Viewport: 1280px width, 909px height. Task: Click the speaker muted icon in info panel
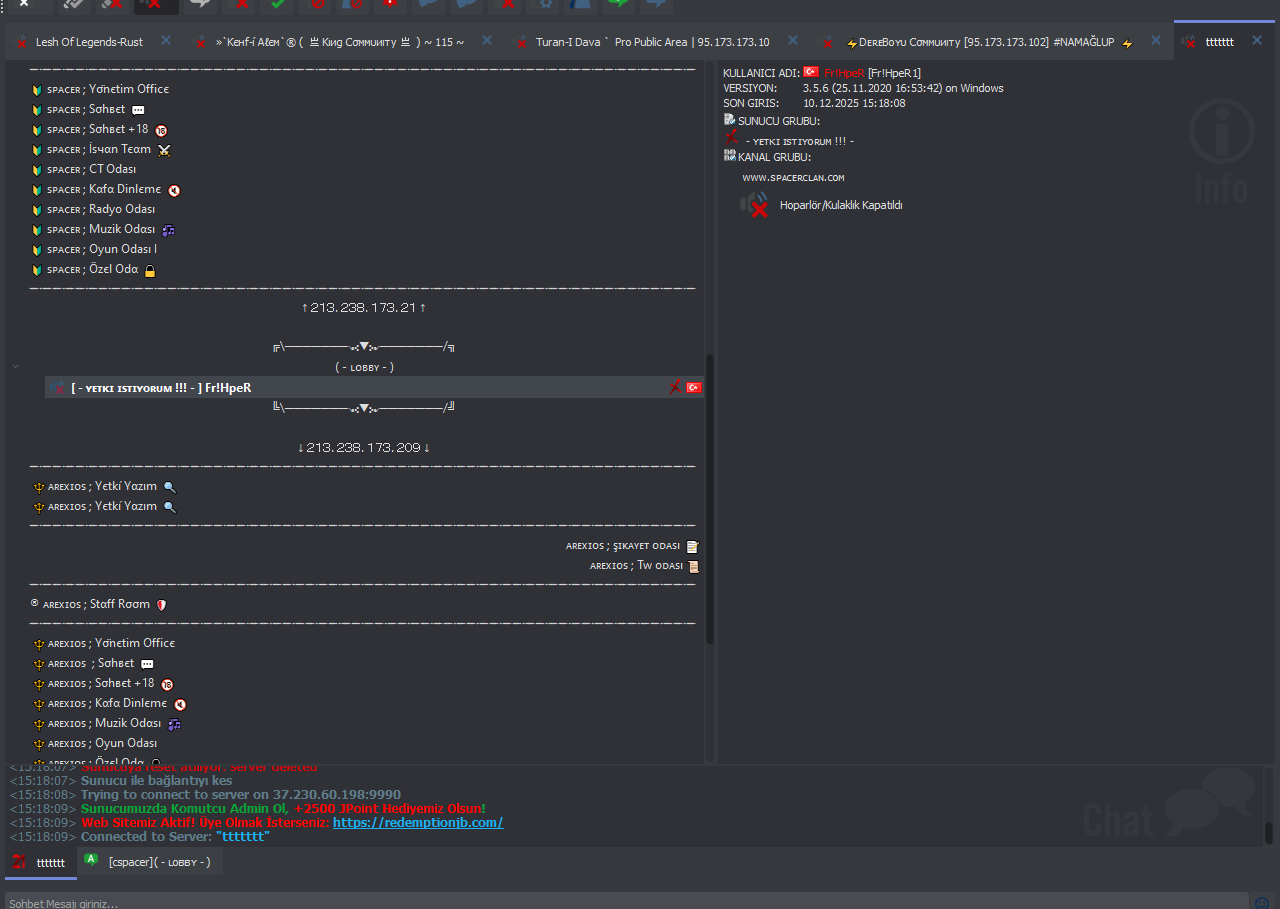click(x=755, y=204)
